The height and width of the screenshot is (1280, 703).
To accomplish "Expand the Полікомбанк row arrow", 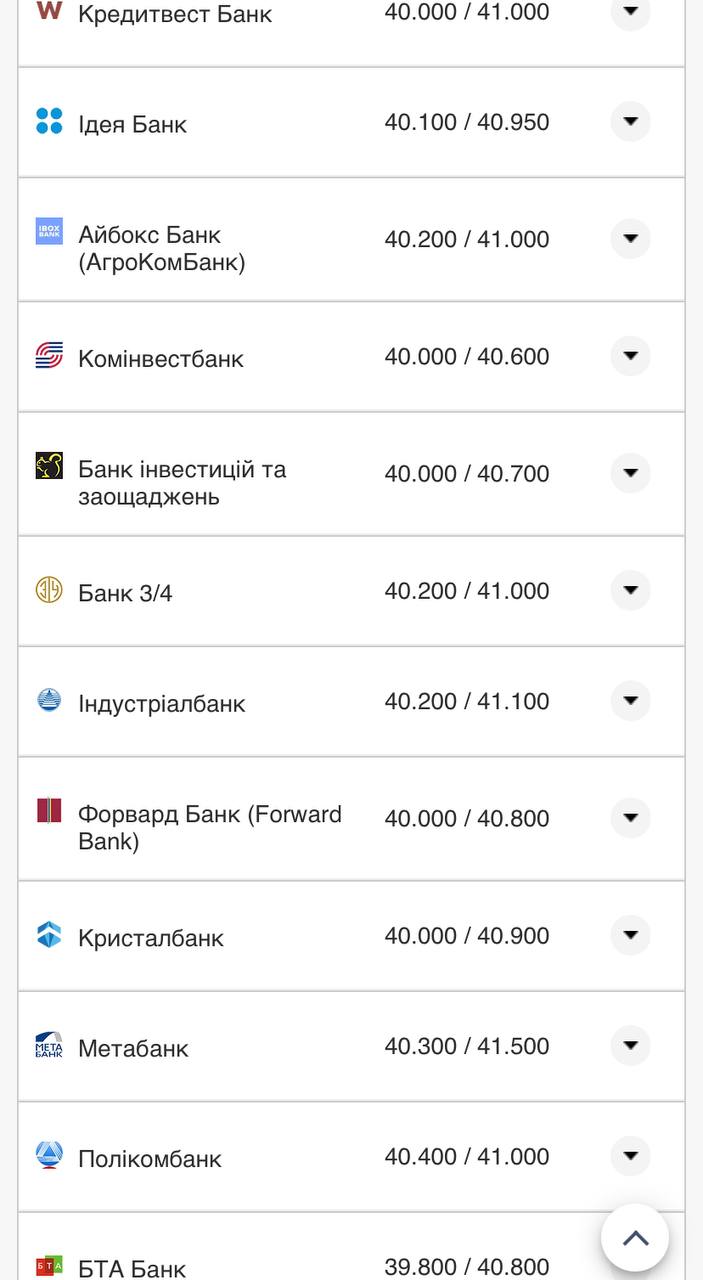I will pyautogui.click(x=630, y=1156).
